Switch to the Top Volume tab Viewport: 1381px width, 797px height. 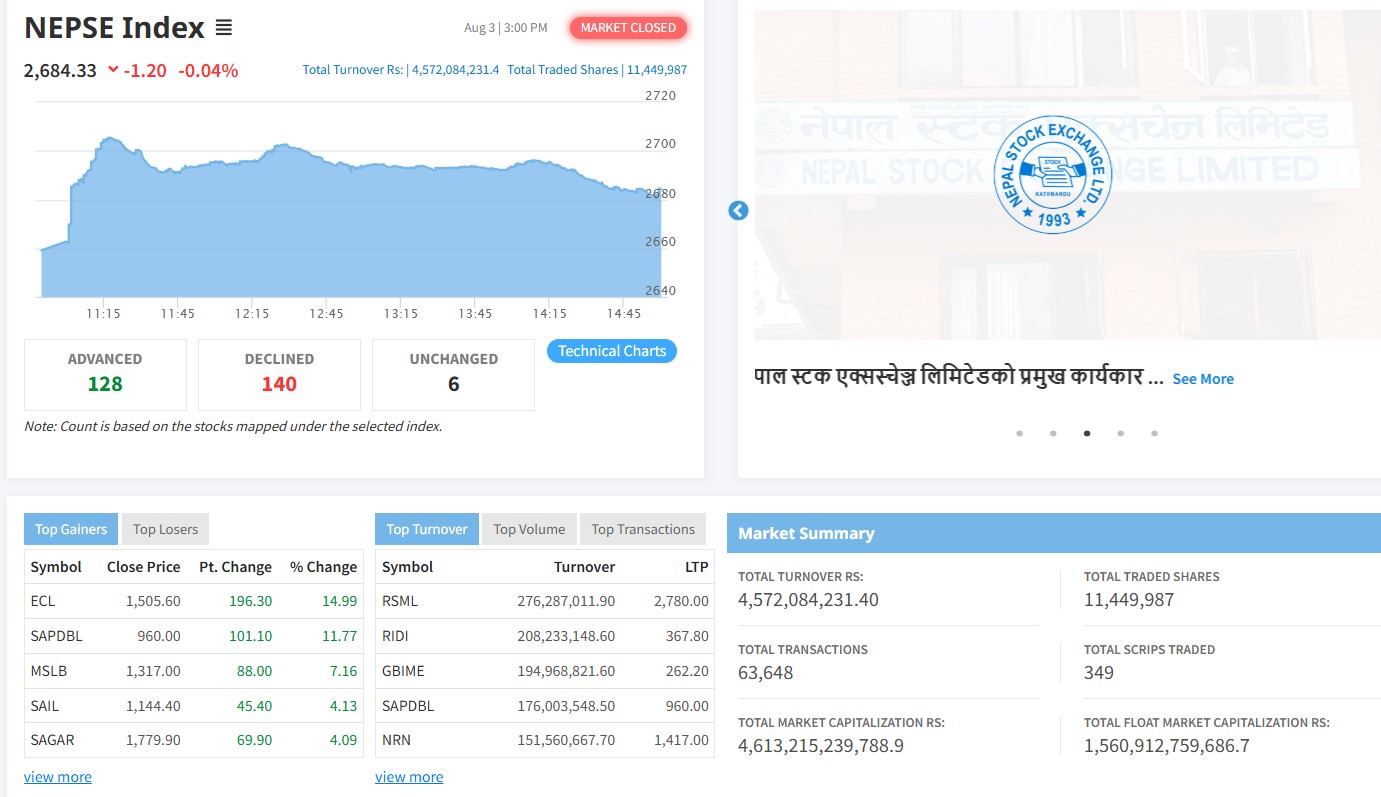529,530
